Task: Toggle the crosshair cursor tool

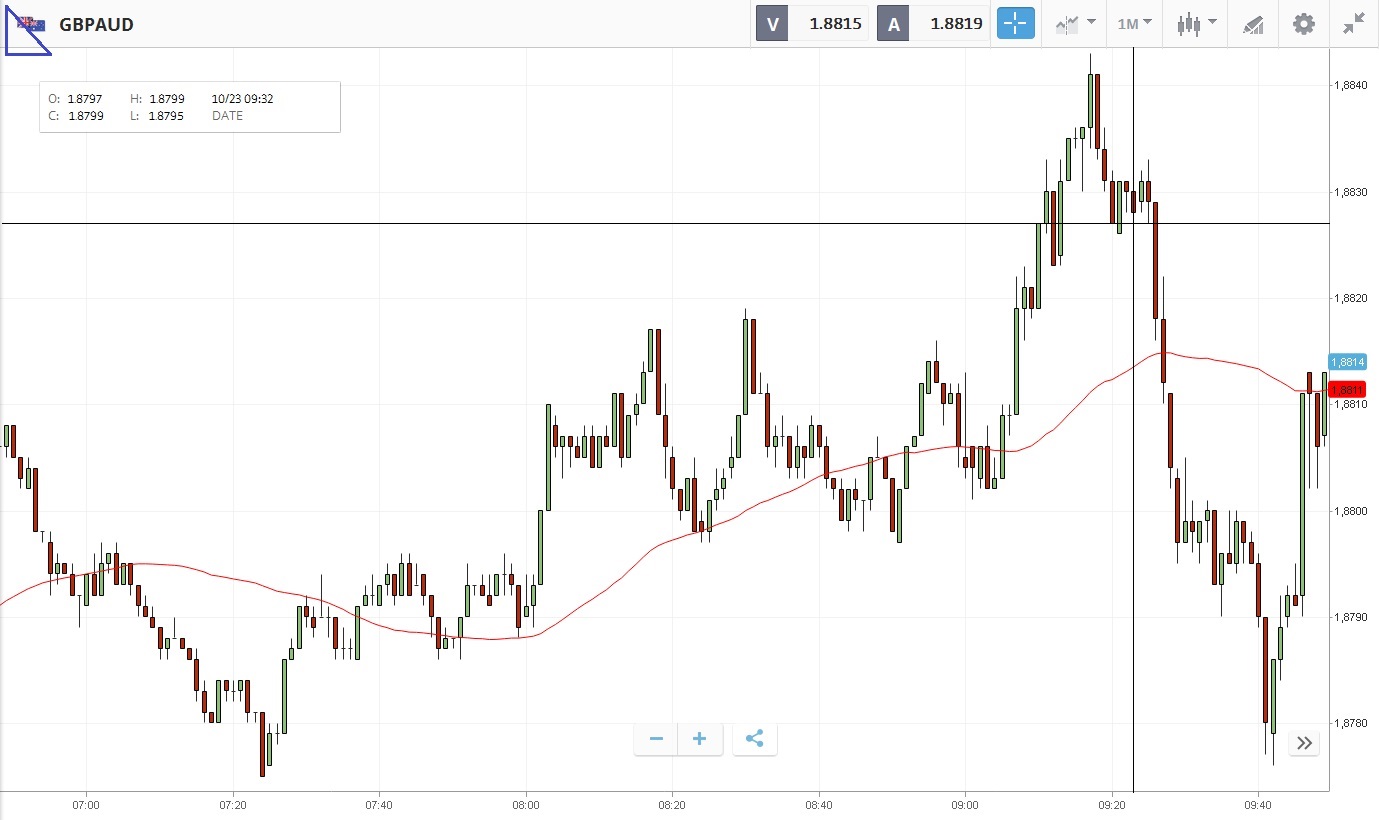Action: (1015, 23)
